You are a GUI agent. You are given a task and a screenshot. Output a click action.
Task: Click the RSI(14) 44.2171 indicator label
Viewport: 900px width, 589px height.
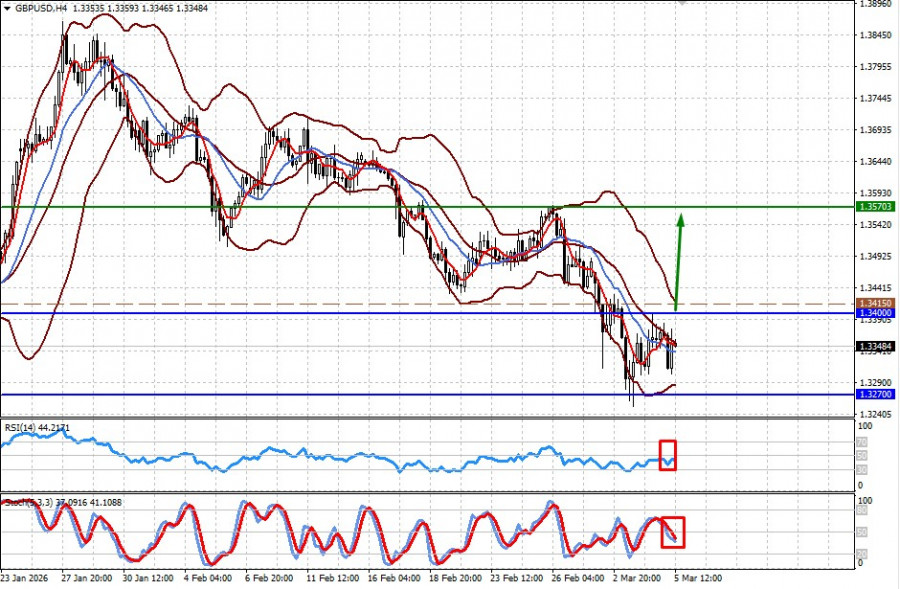(x=37, y=428)
